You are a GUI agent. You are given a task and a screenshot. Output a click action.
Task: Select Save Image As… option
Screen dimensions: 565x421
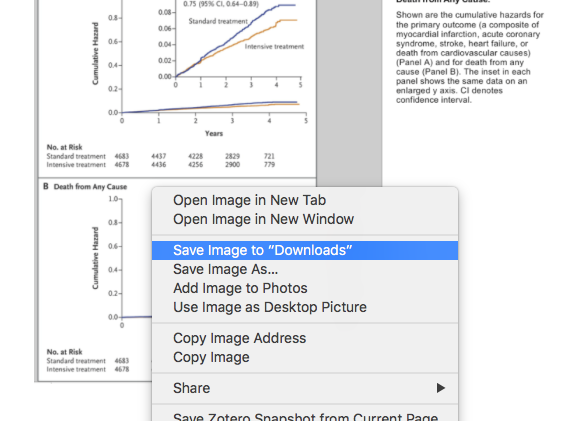(305, 269)
